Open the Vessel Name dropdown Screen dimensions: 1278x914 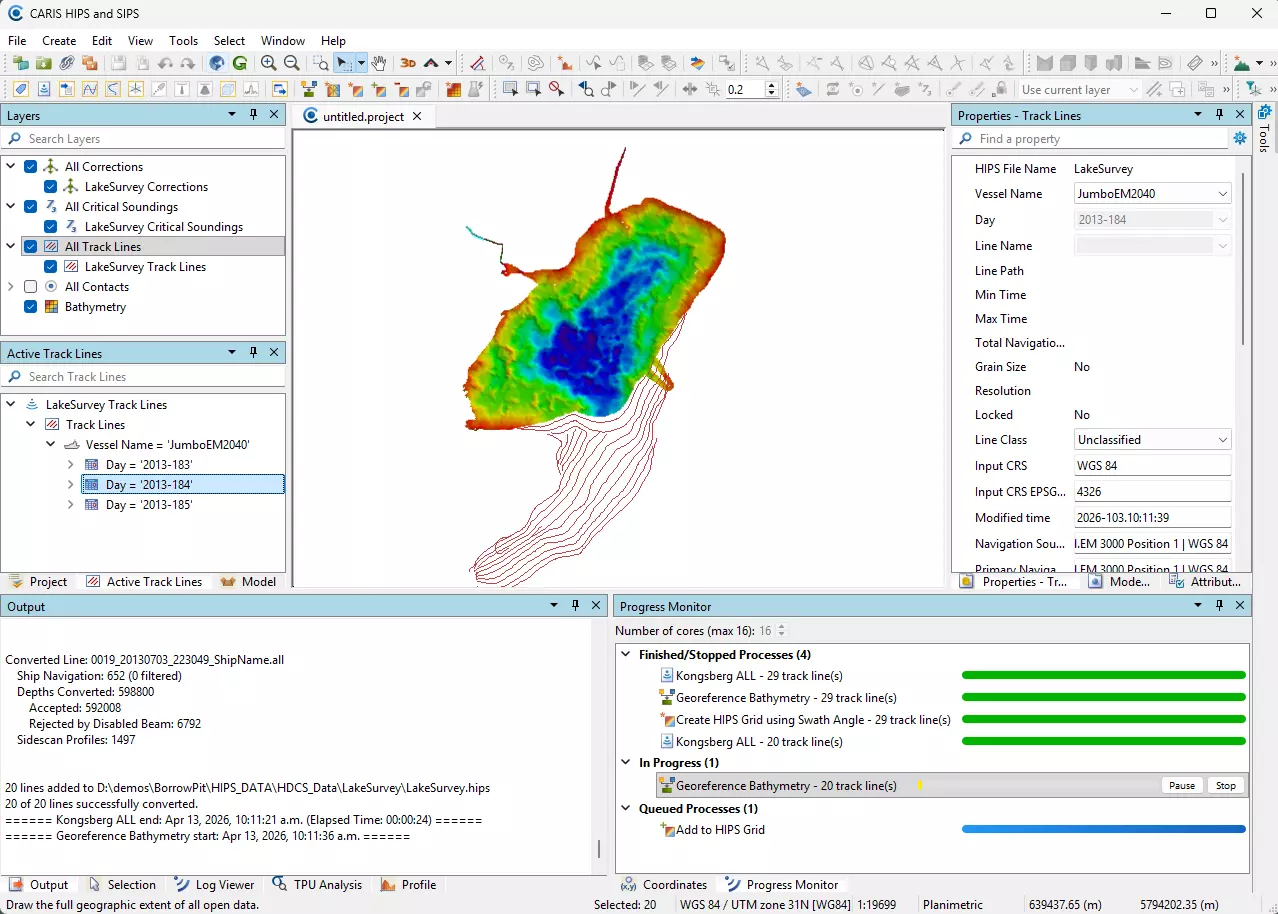click(x=1223, y=194)
